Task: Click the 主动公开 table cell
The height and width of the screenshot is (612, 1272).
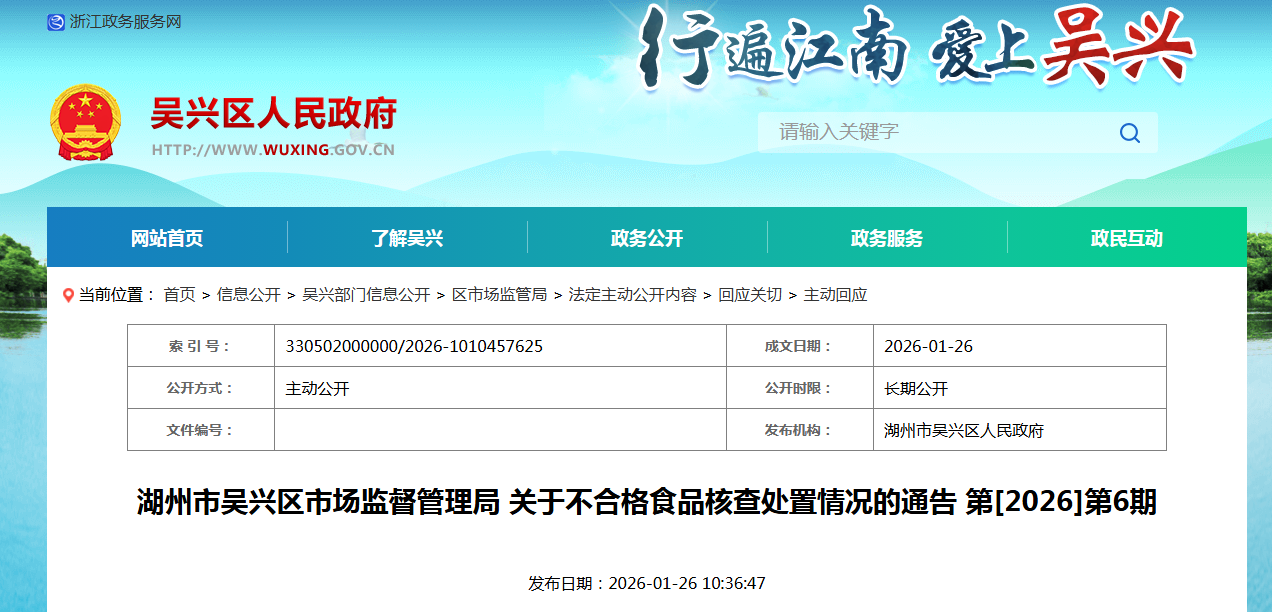Action: point(500,388)
